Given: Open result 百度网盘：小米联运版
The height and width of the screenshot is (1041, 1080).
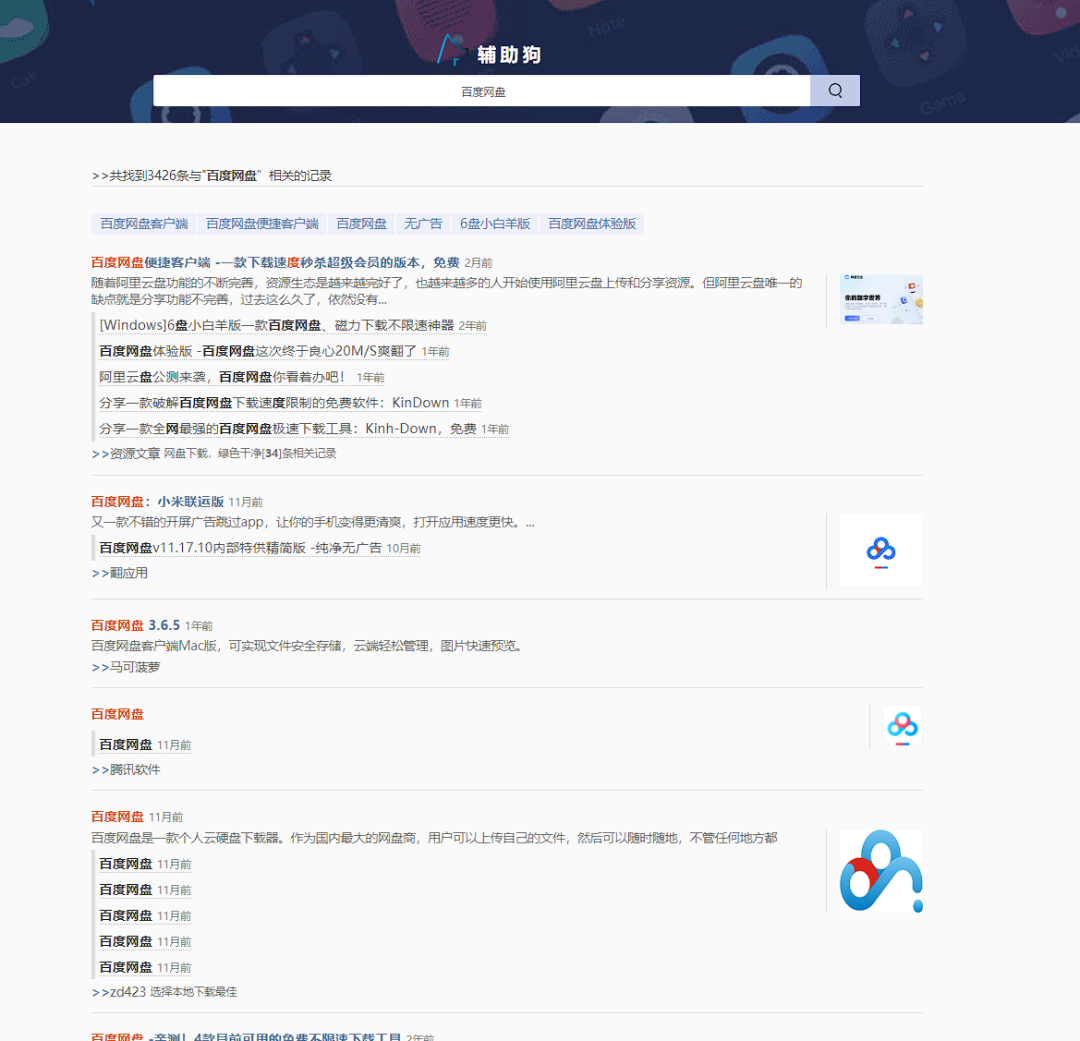Looking at the screenshot, I should (157, 502).
